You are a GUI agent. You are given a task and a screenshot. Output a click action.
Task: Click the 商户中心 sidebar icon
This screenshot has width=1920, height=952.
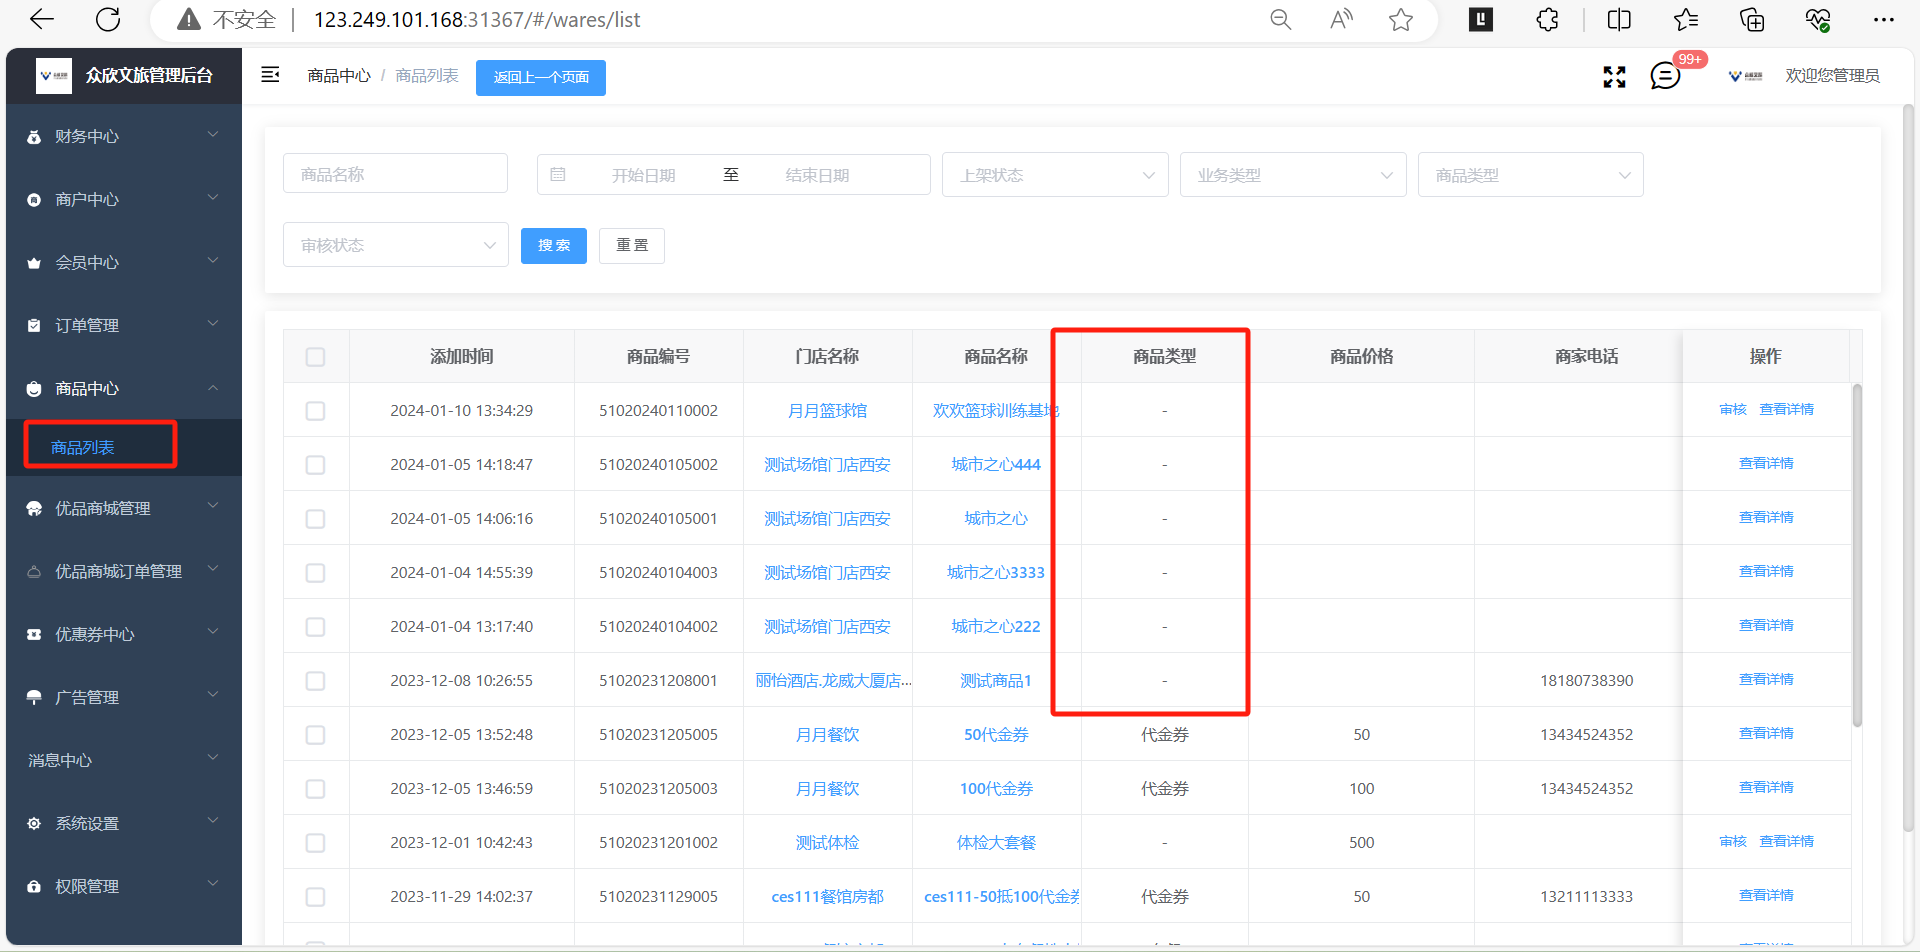click(34, 200)
